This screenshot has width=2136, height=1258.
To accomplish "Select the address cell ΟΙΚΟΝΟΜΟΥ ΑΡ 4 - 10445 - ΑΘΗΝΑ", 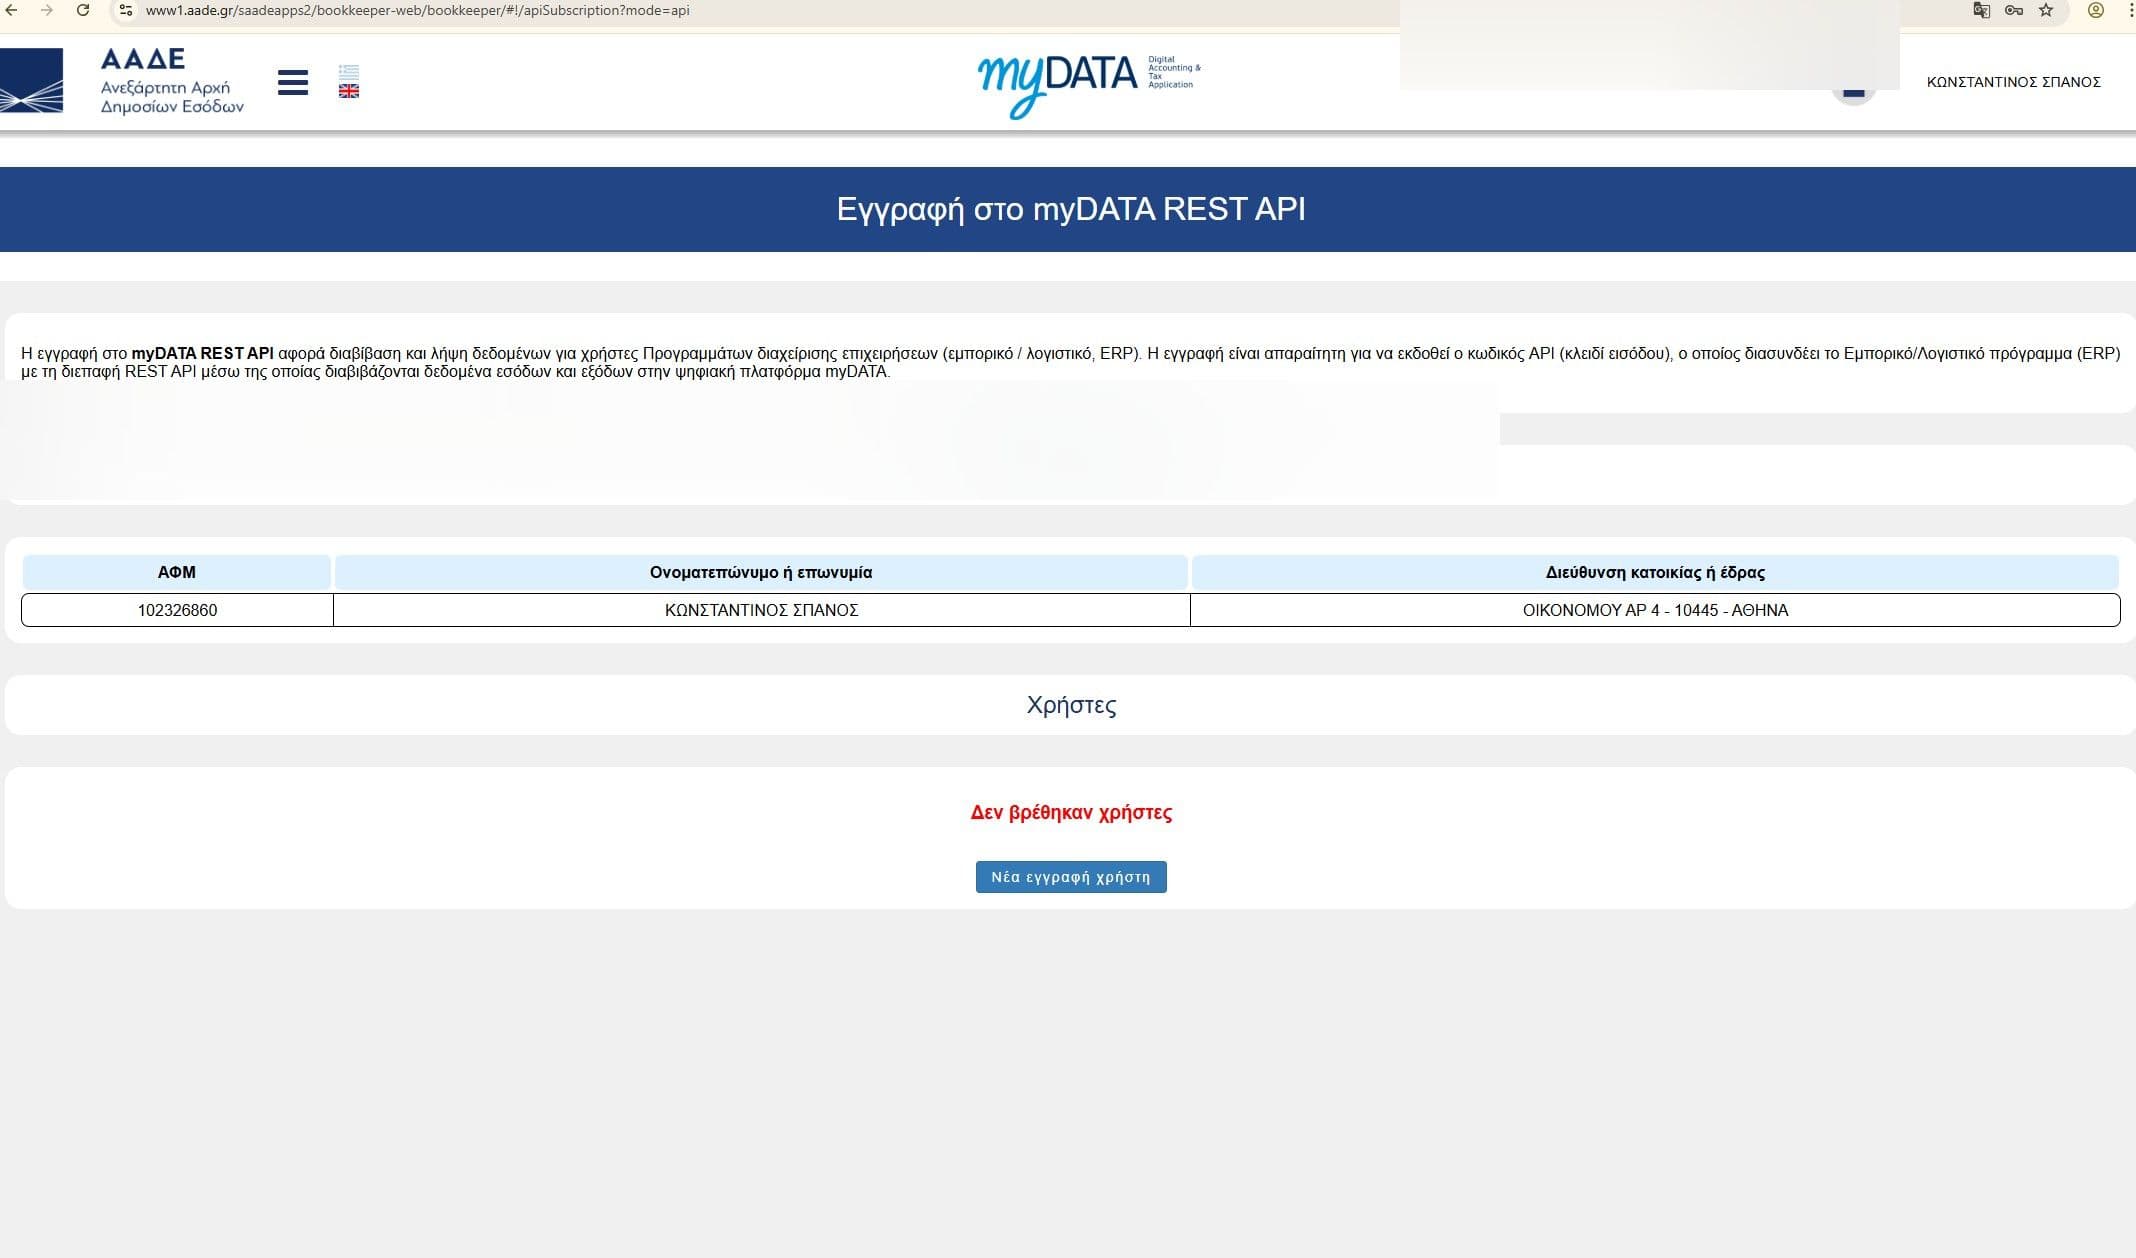I will pos(1655,610).
